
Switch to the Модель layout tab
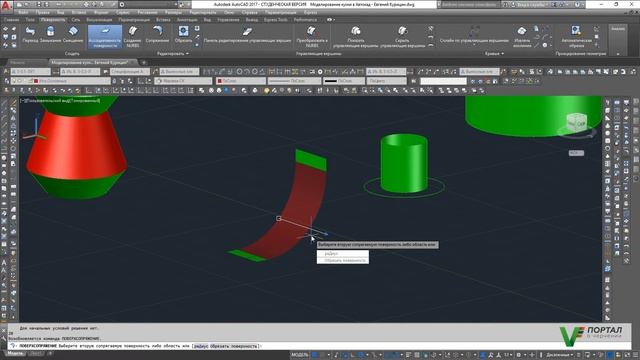(16, 353)
